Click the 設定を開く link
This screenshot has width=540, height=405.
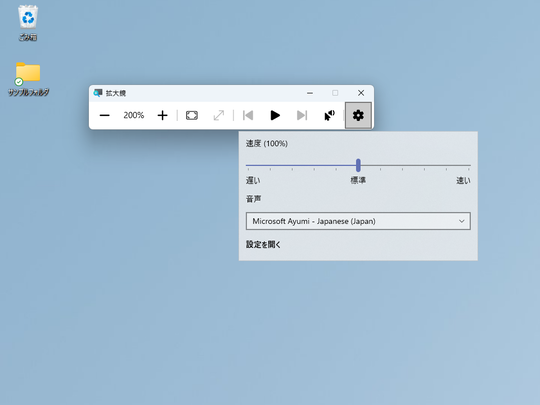pyautogui.click(x=263, y=245)
